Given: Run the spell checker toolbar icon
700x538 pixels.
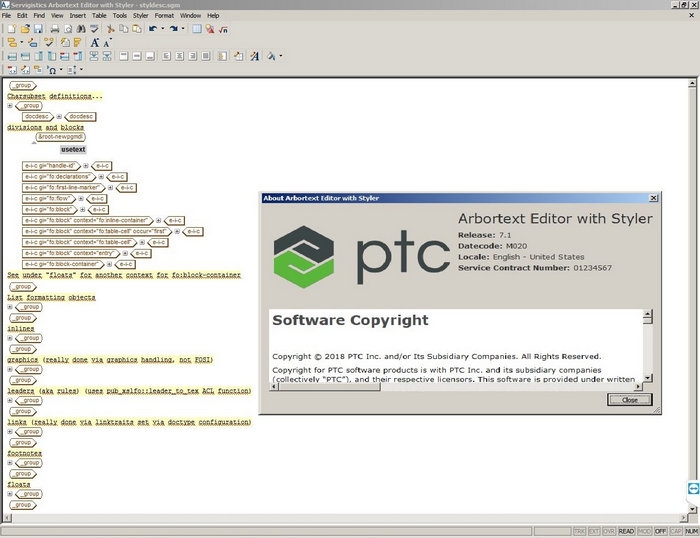Looking at the screenshot, I should (94, 29).
